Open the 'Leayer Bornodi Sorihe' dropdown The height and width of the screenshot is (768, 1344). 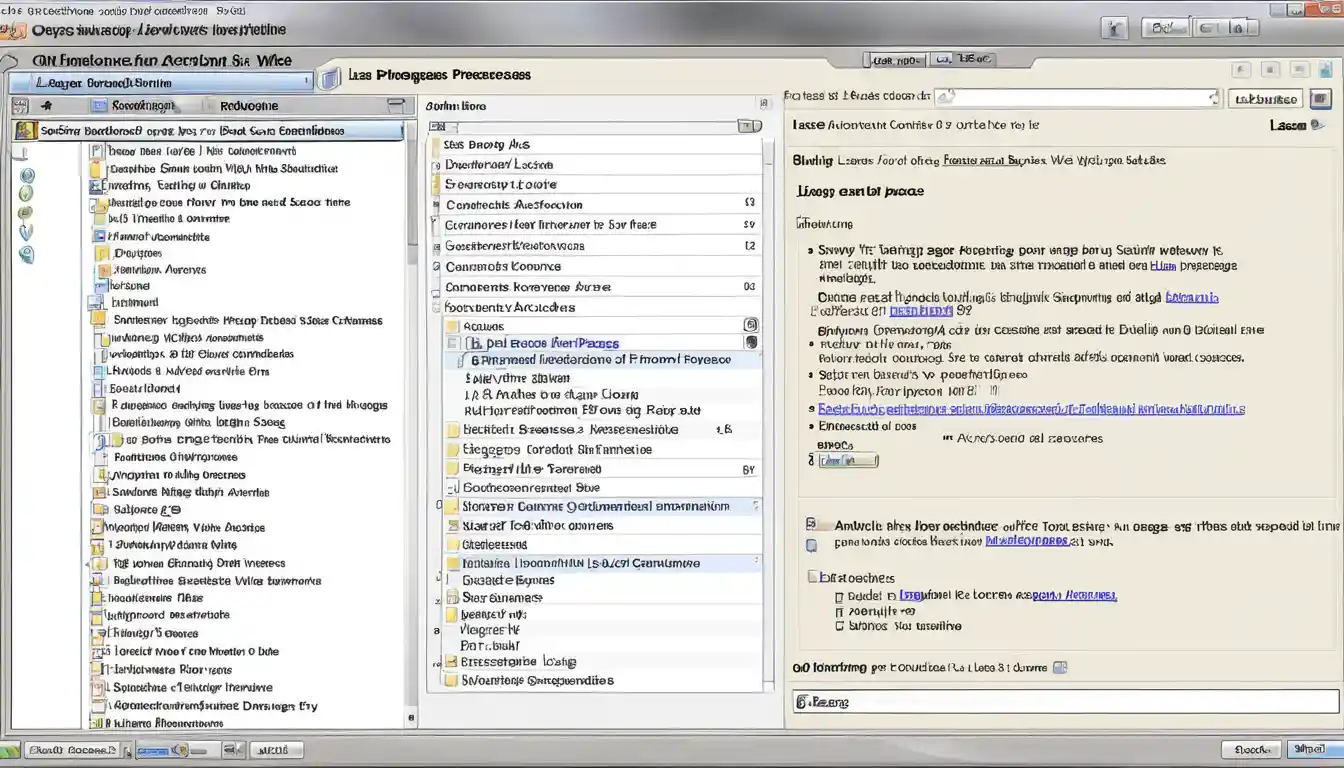(x=160, y=83)
